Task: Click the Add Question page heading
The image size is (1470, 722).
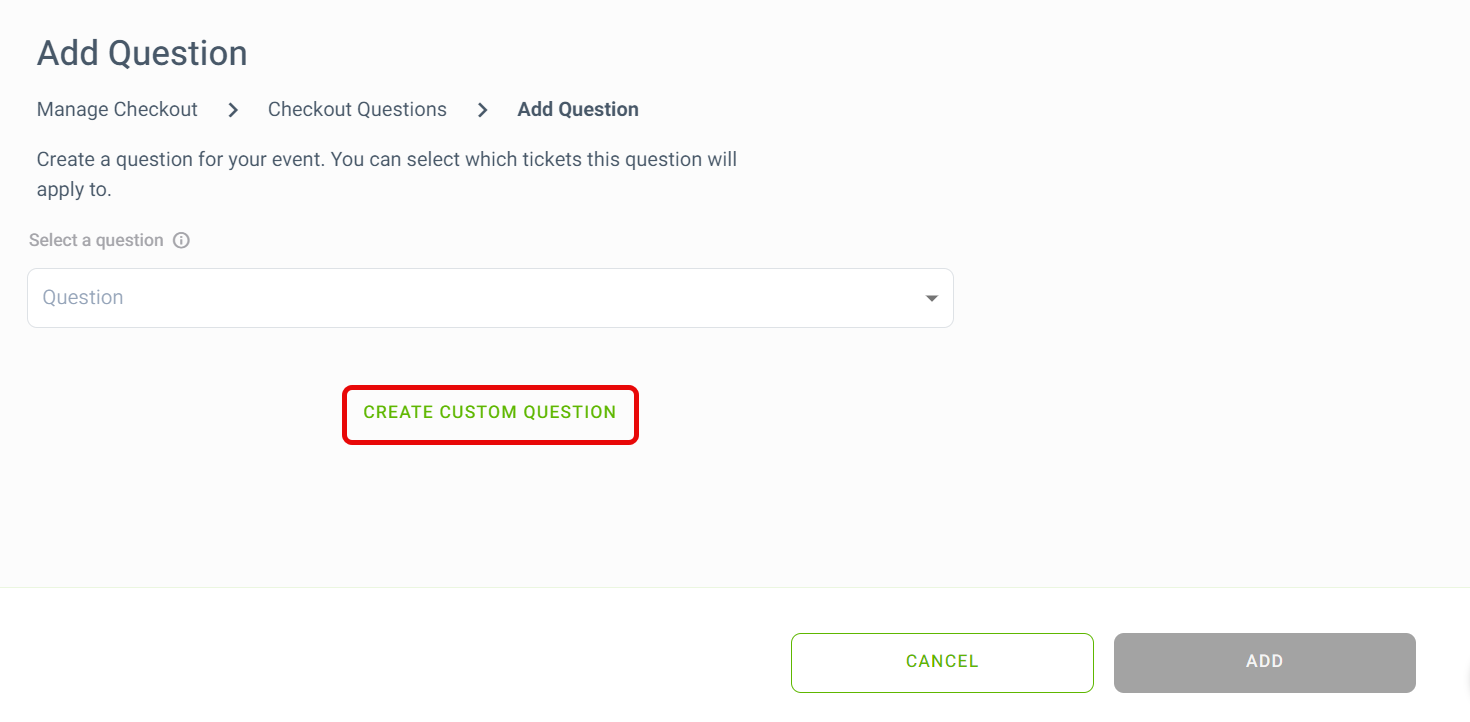Action: point(142,53)
